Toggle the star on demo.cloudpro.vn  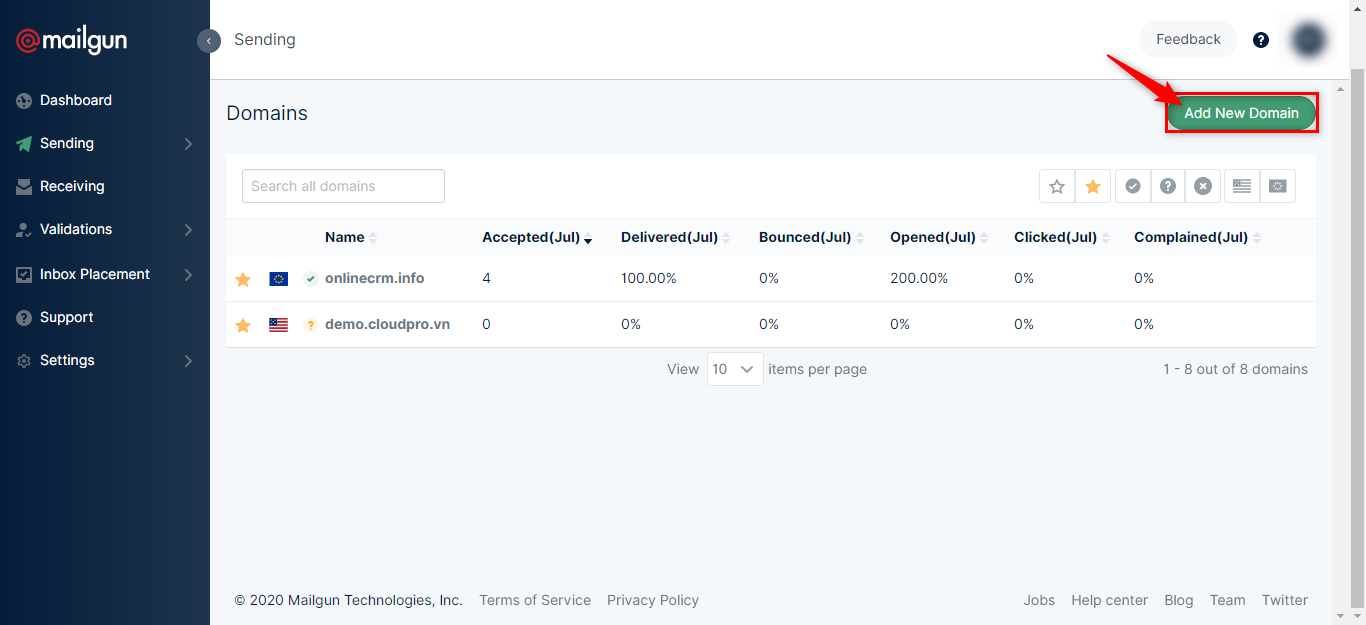pyautogui.click(x=243, y=324)
